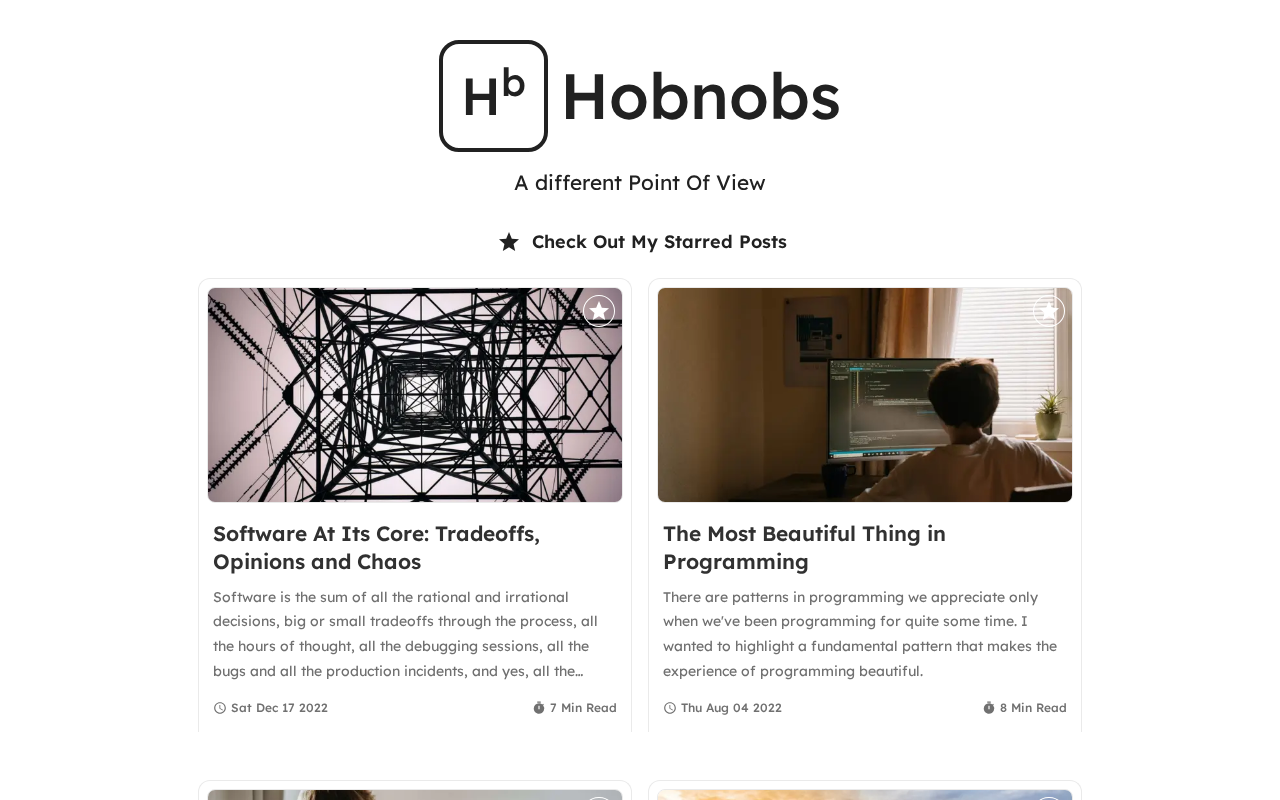Click clock icon beside Thu Aug 04 2022
Image resolution: width=1280 pixels, height=800 pixels.
coord(670,708)
